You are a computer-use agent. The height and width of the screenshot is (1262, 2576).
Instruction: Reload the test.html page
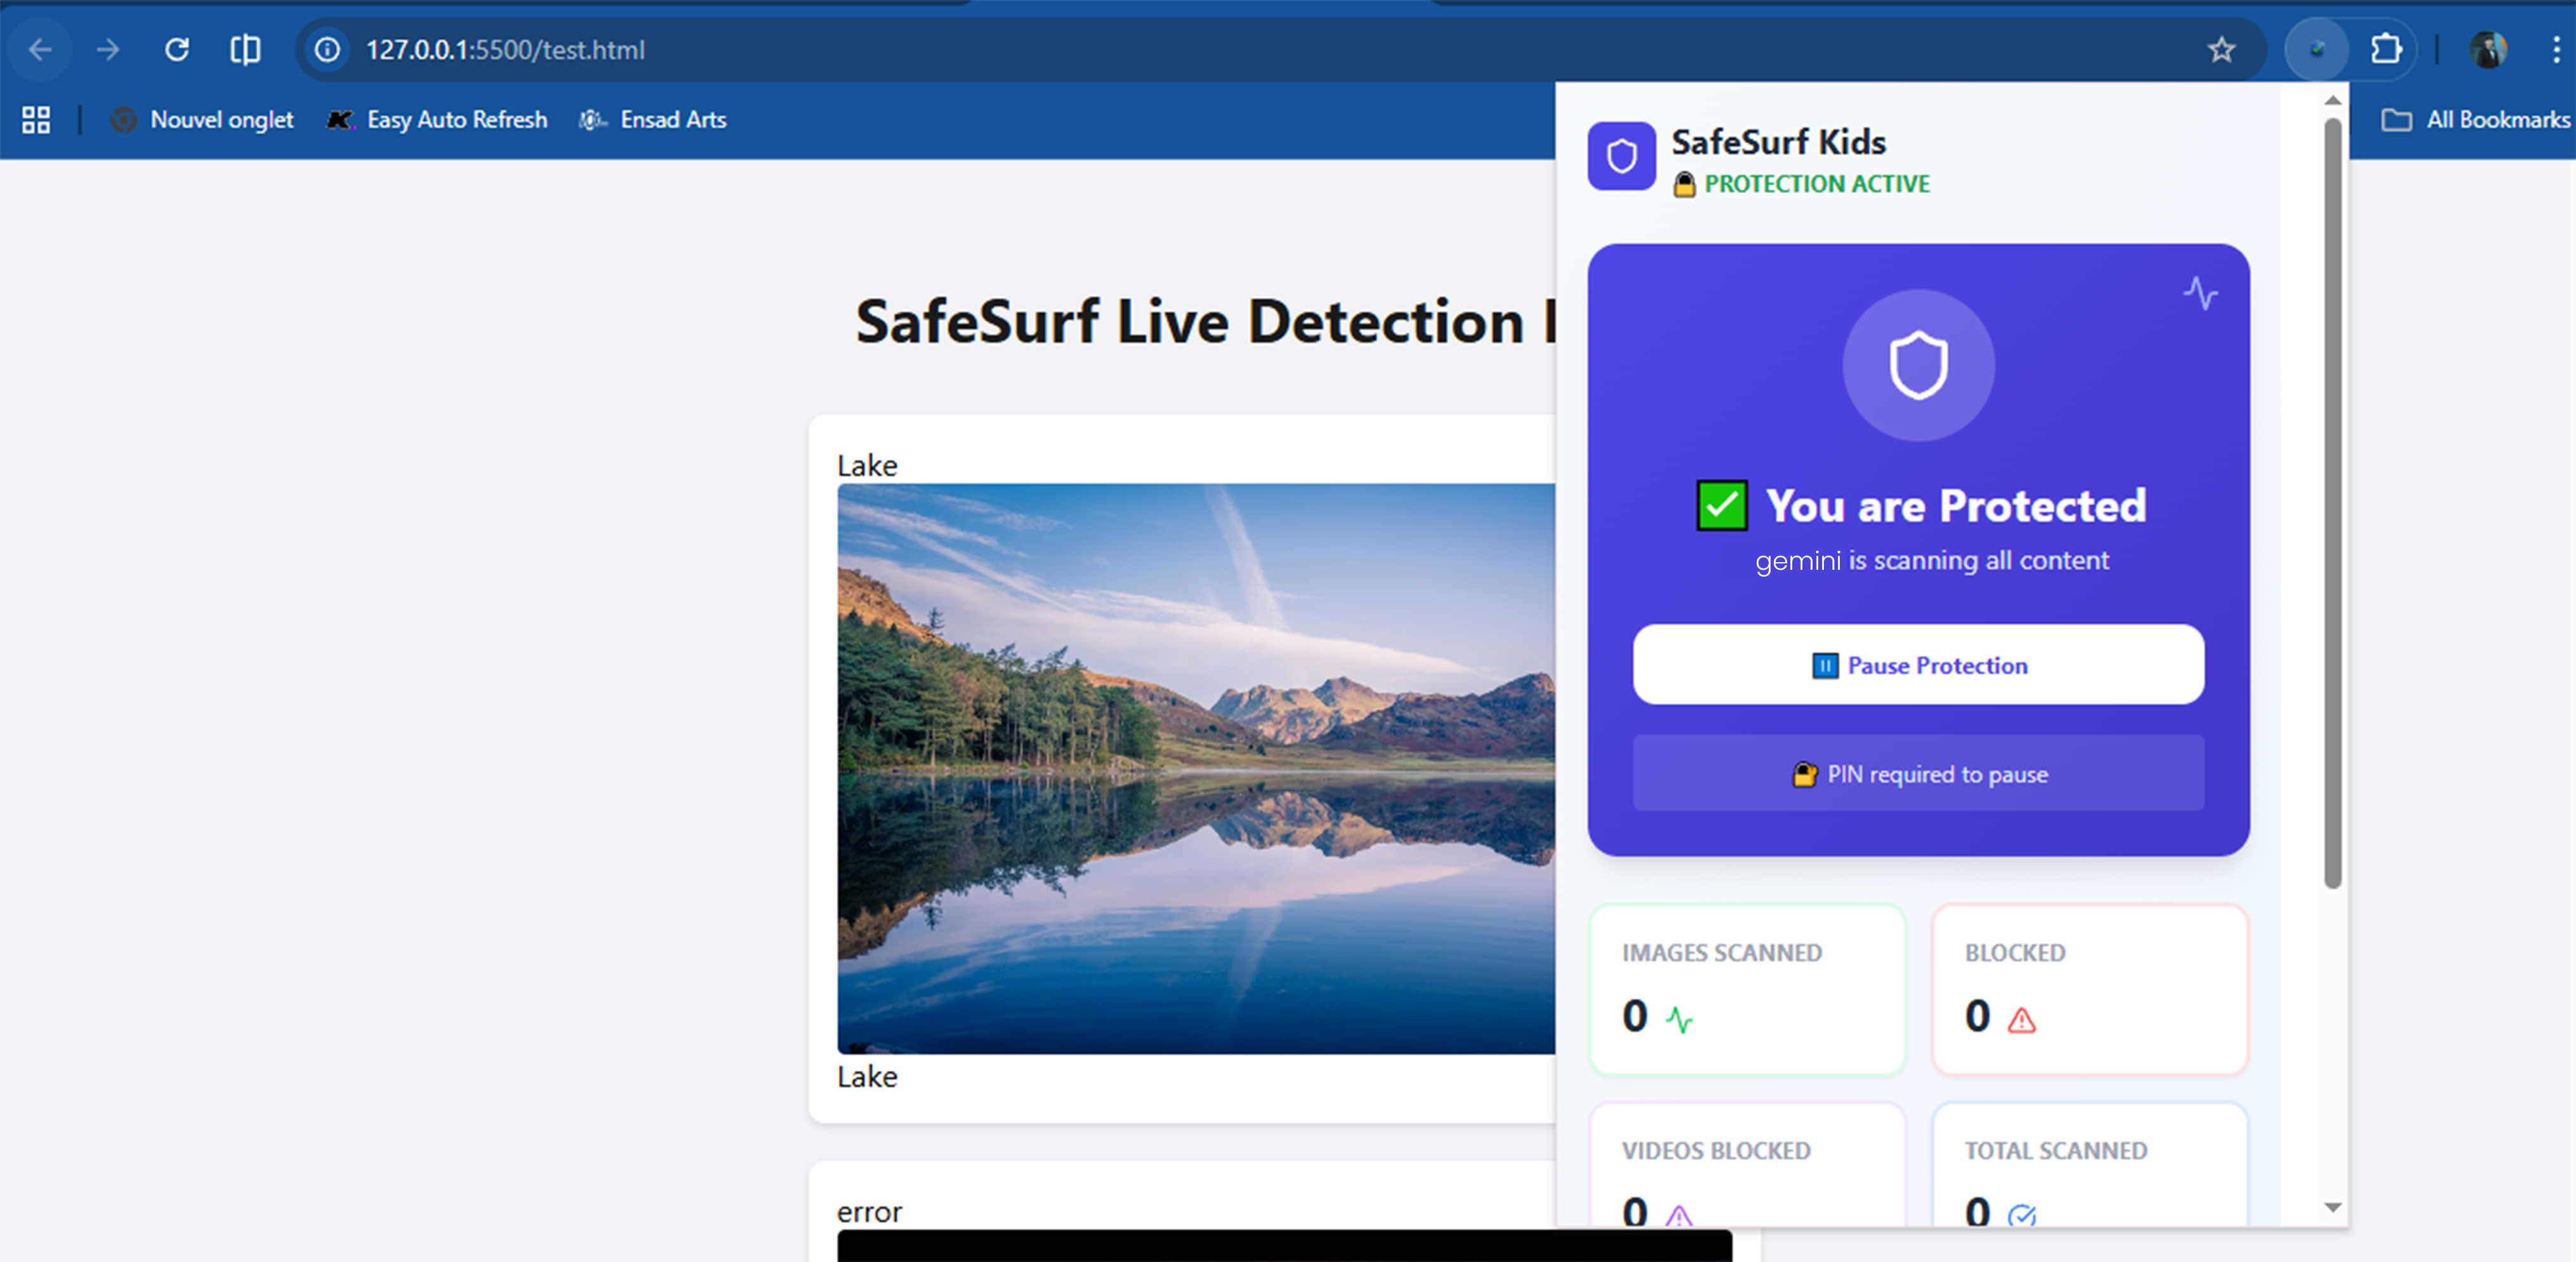(x=177, y=49)
